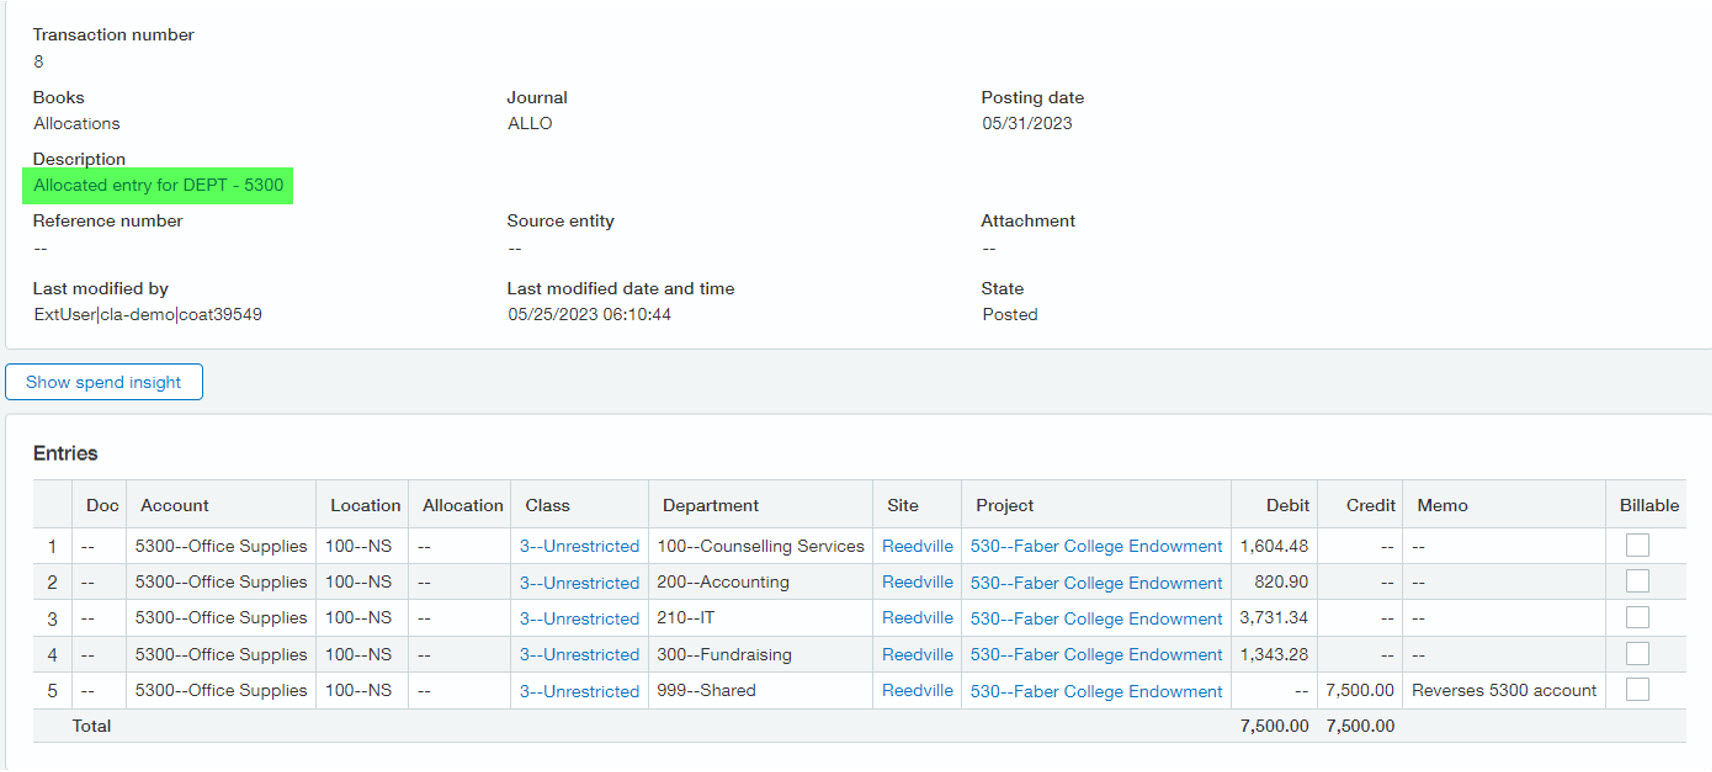
Task: Check the Billable box for row 1
Action: click(x=1637, y=545)
